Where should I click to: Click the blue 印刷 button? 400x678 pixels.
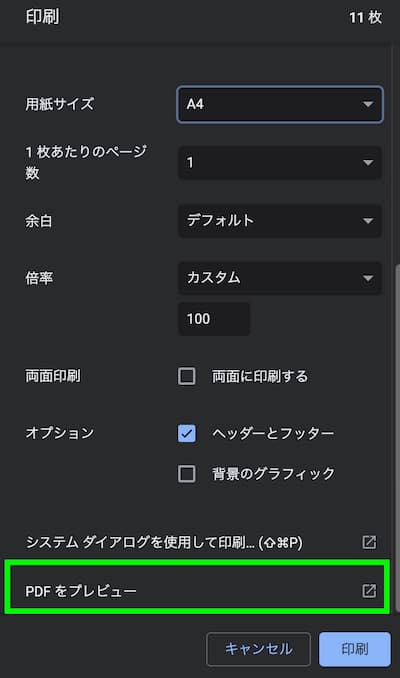pyautogui.click(x=355, y=649)
